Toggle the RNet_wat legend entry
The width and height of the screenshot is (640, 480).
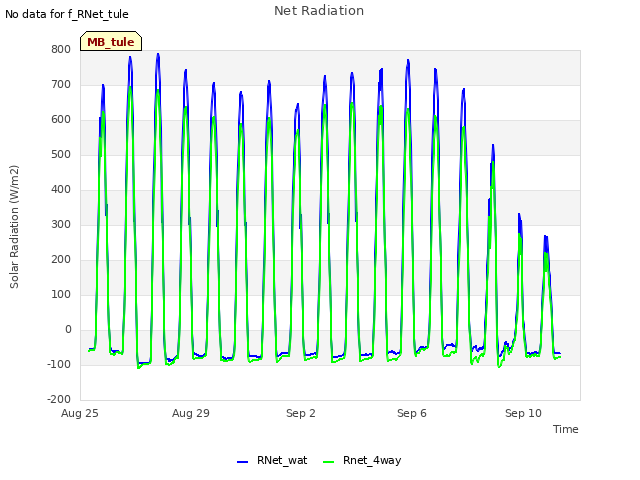tap(272, 460)
